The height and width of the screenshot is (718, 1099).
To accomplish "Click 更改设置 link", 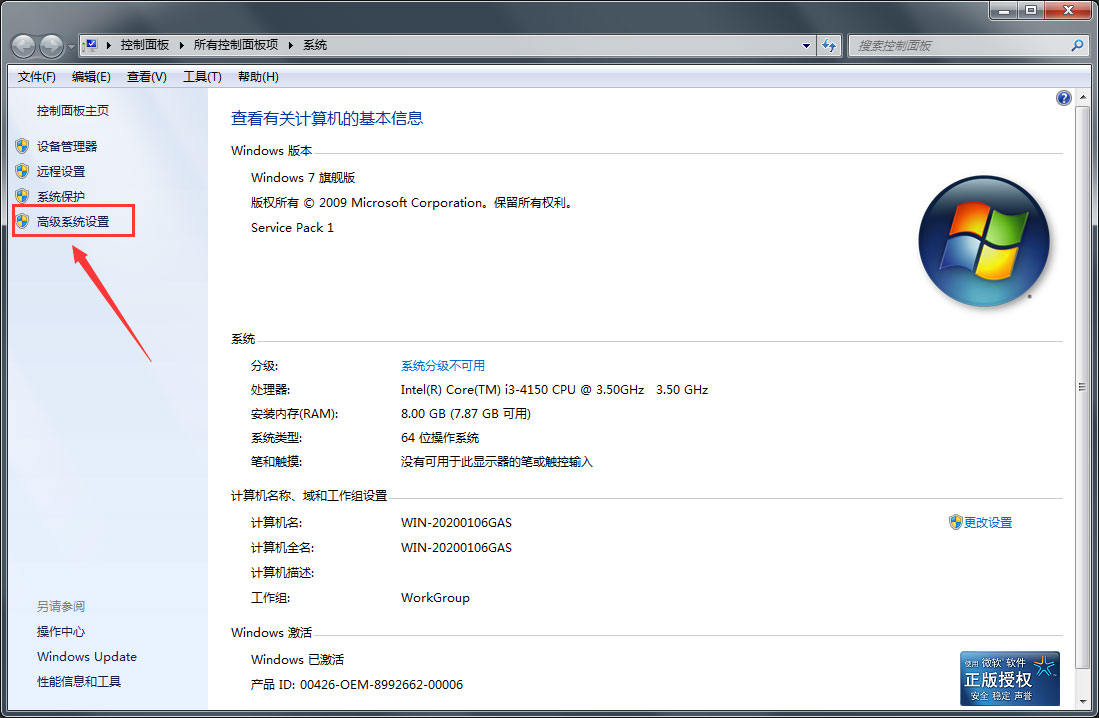I will point(988,522).
